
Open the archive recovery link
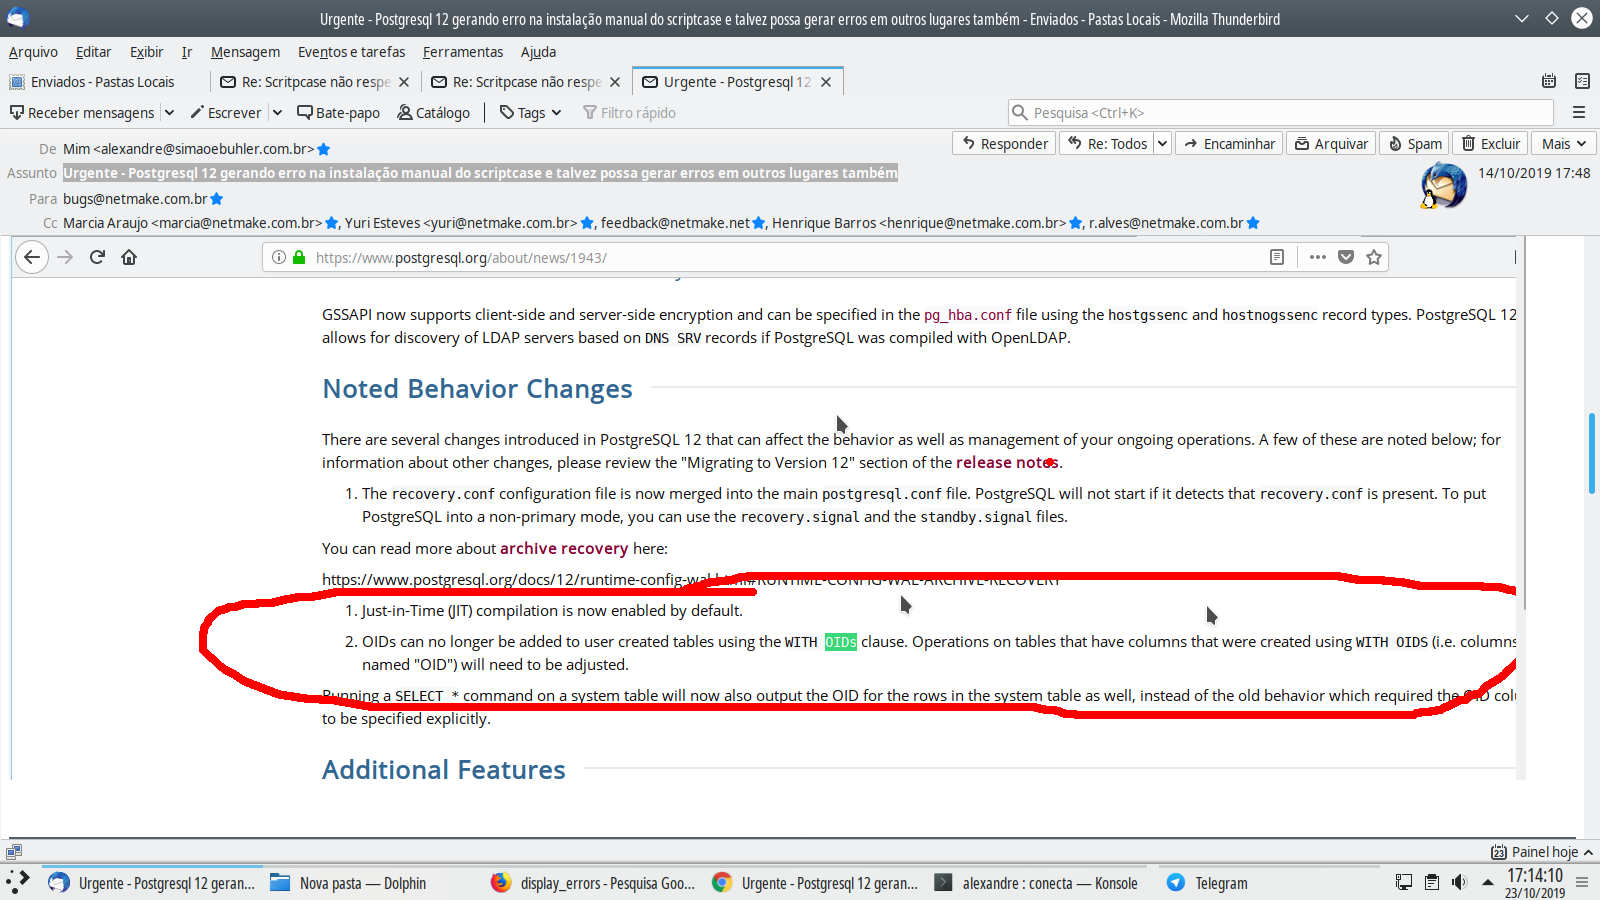pyautogui.click(x=564, y=548)
